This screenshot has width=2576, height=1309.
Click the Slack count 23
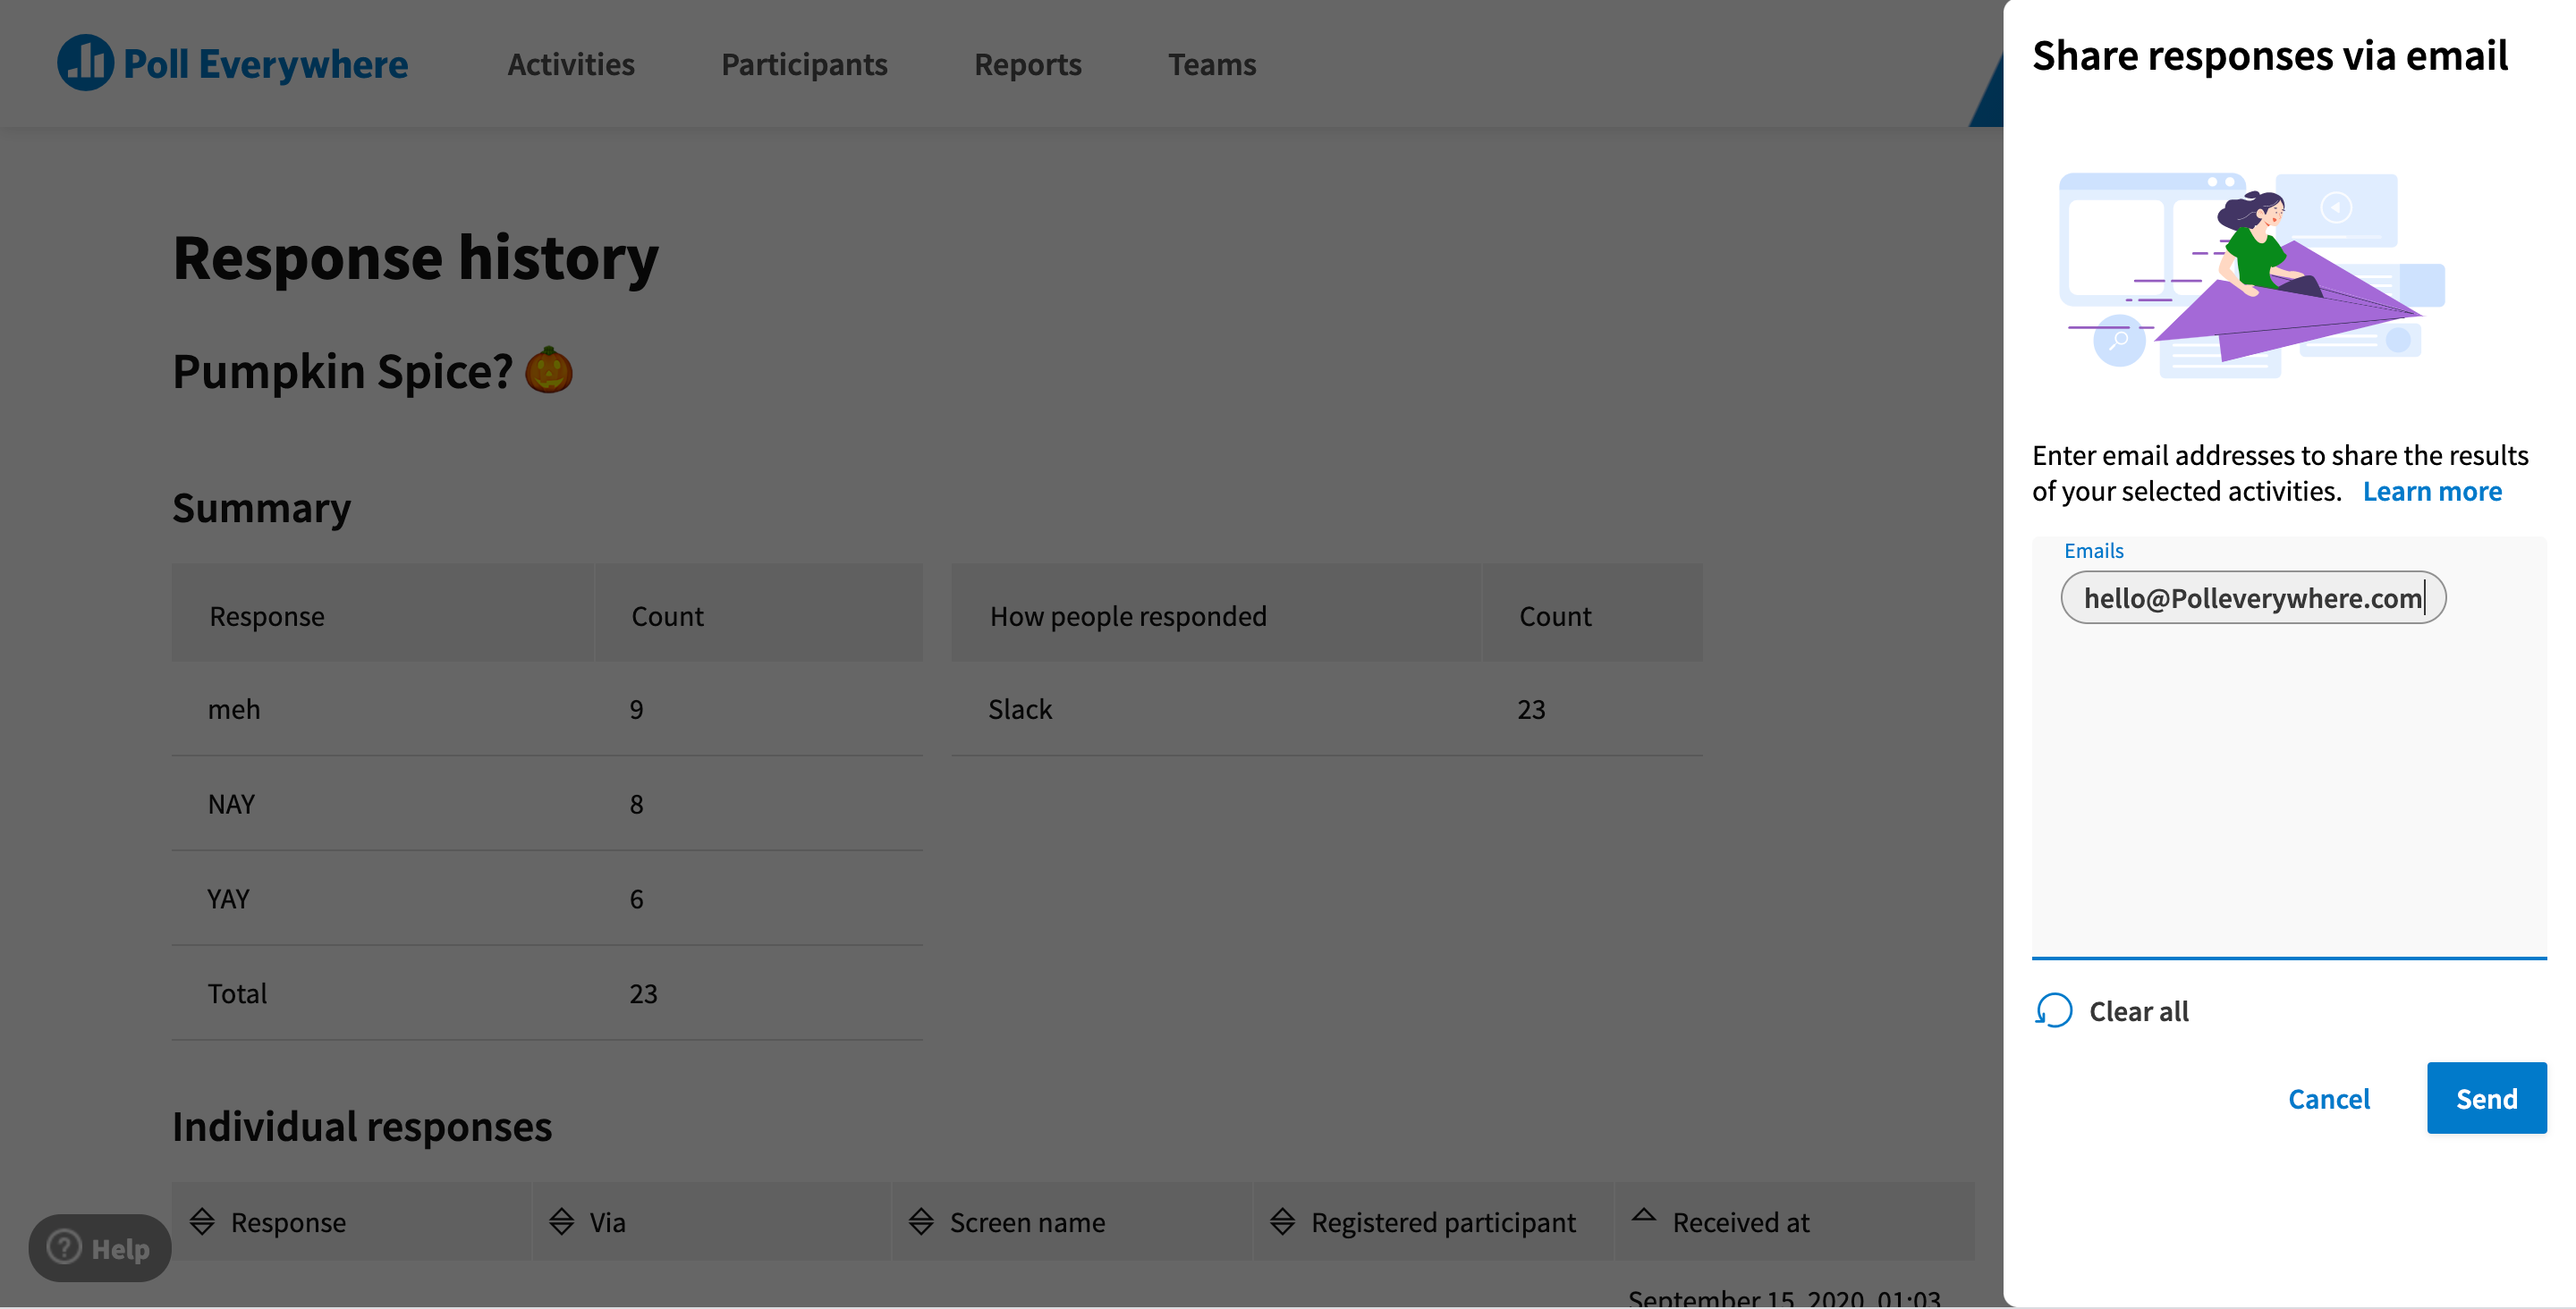click(x=1531, y=709)
